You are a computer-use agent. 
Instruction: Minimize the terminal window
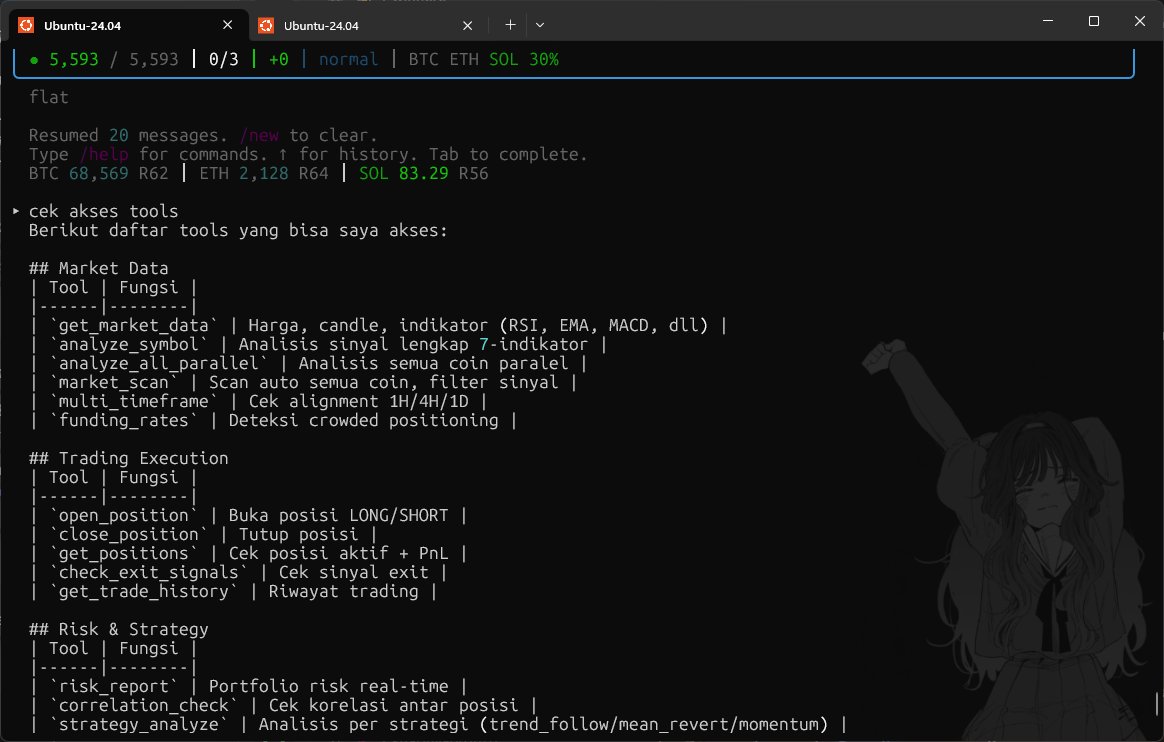tap(1048, 21)
